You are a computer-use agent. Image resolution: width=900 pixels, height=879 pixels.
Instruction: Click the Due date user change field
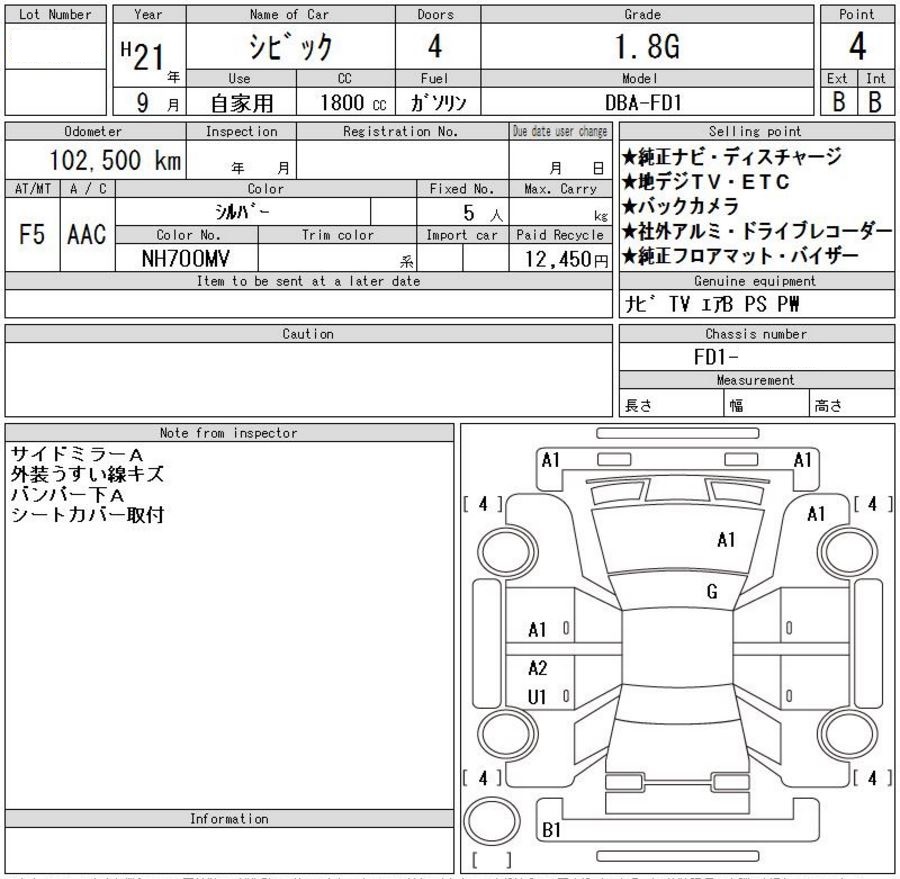point(561,160)
